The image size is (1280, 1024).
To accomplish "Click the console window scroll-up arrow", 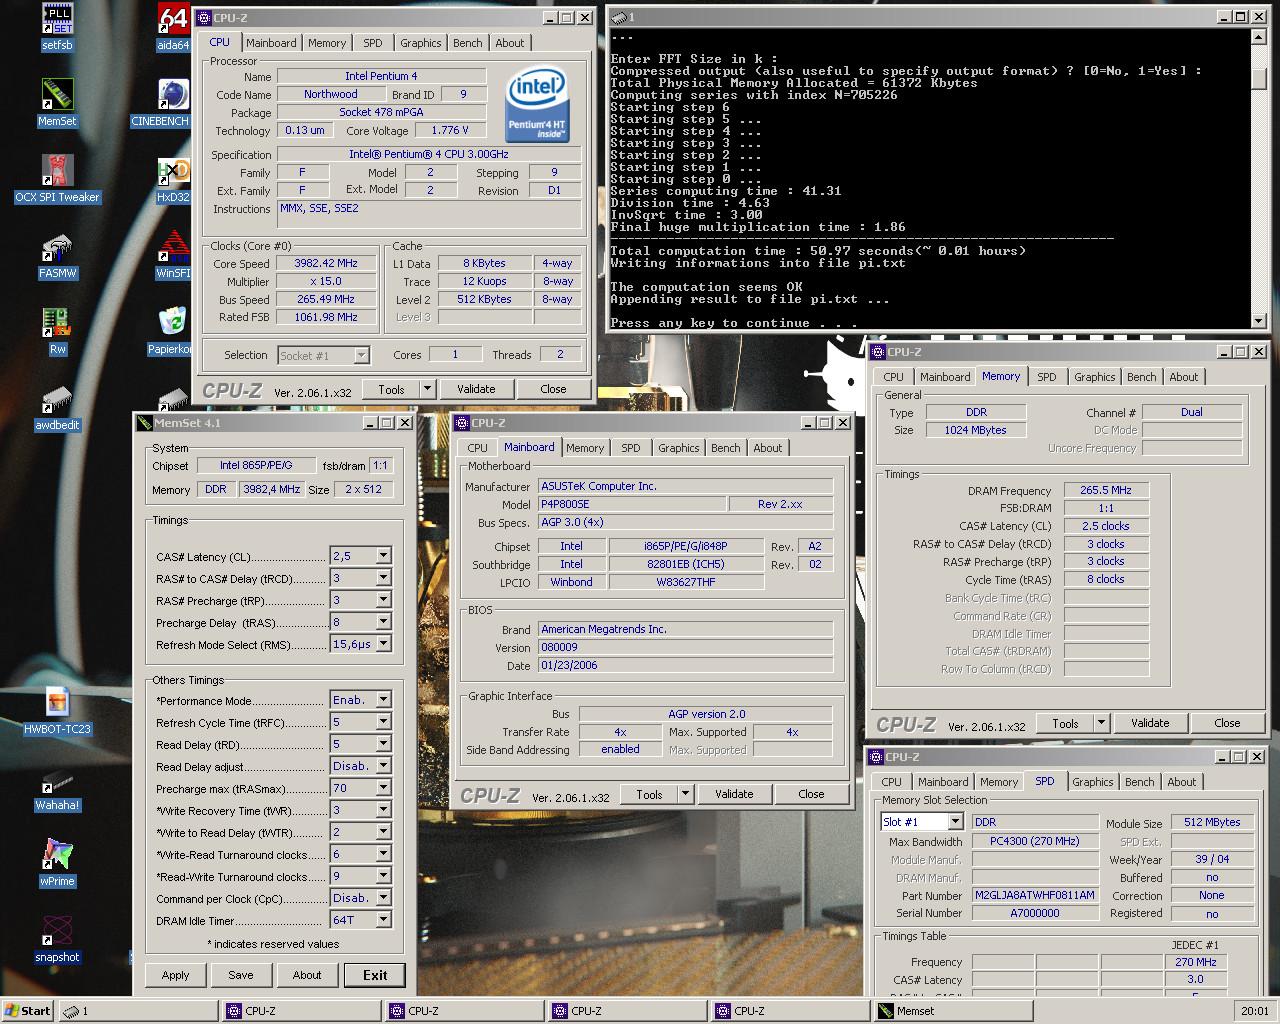I will pyautogui.click(x=1259, y=37).
